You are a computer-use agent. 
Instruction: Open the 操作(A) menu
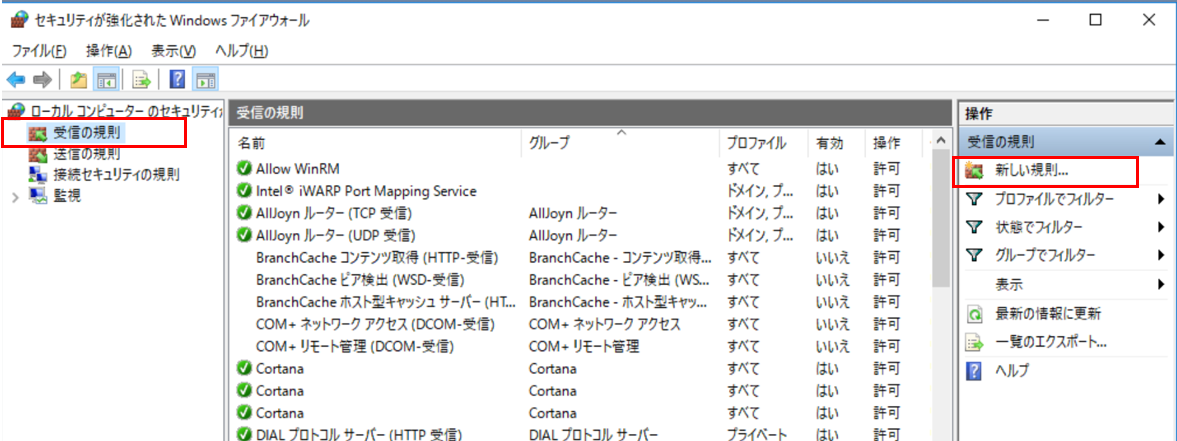click(109, 51)
